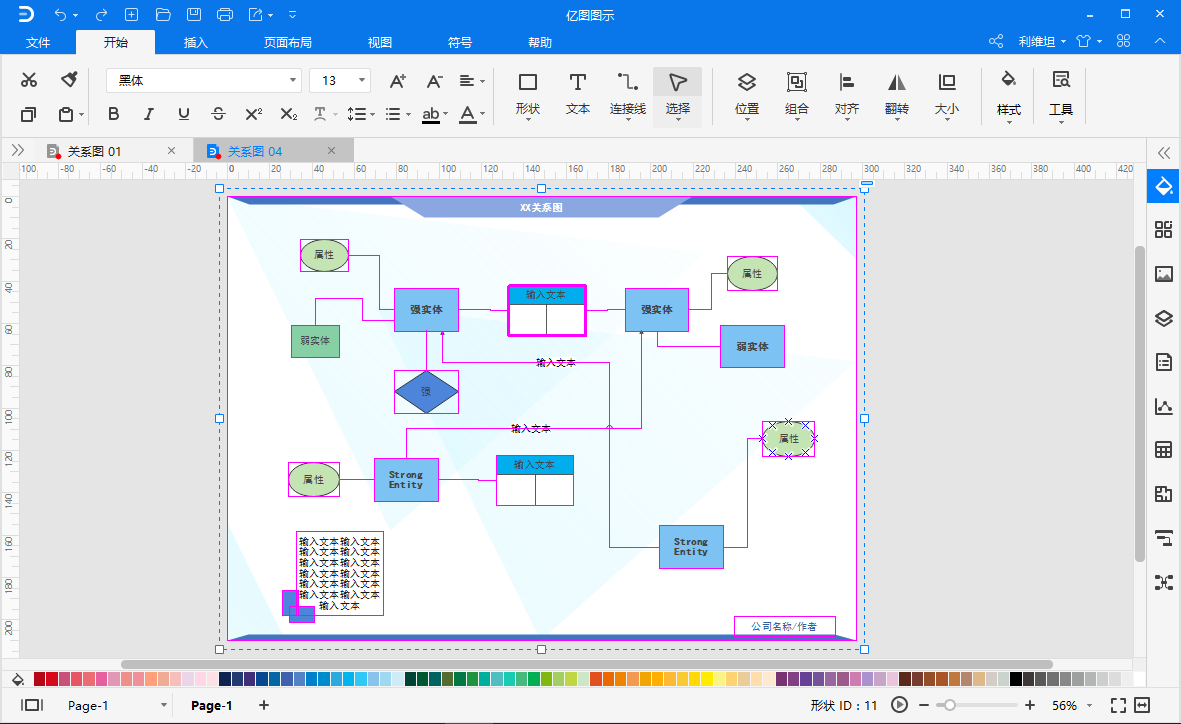The height and width of the screenshot is (724, 1181).
Task: Switch to the 视图 ribbon tab
Action: click(x=380, y=42)
